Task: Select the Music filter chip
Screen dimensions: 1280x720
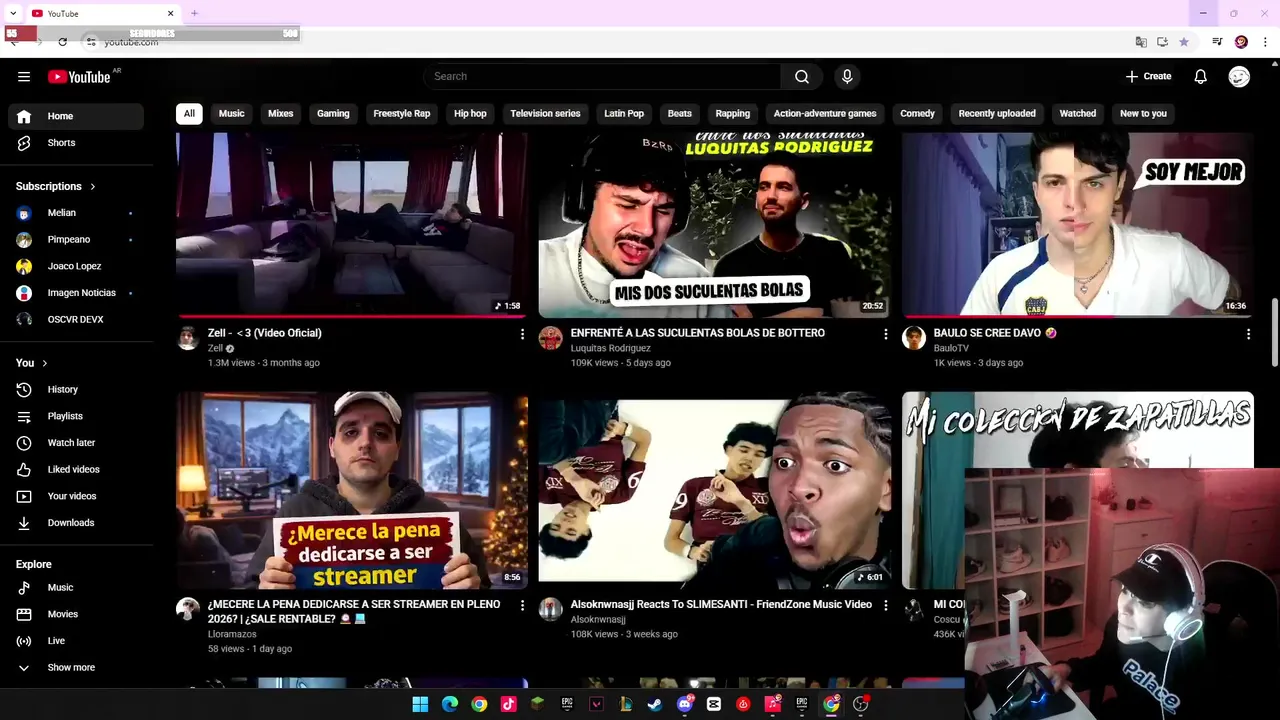Action: pos(231,114)
